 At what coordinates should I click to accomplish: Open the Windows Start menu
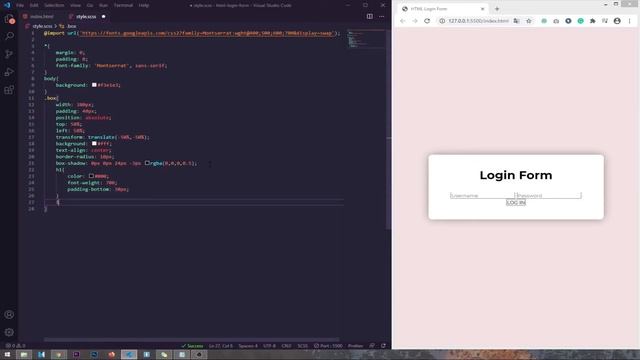[7, 354]
